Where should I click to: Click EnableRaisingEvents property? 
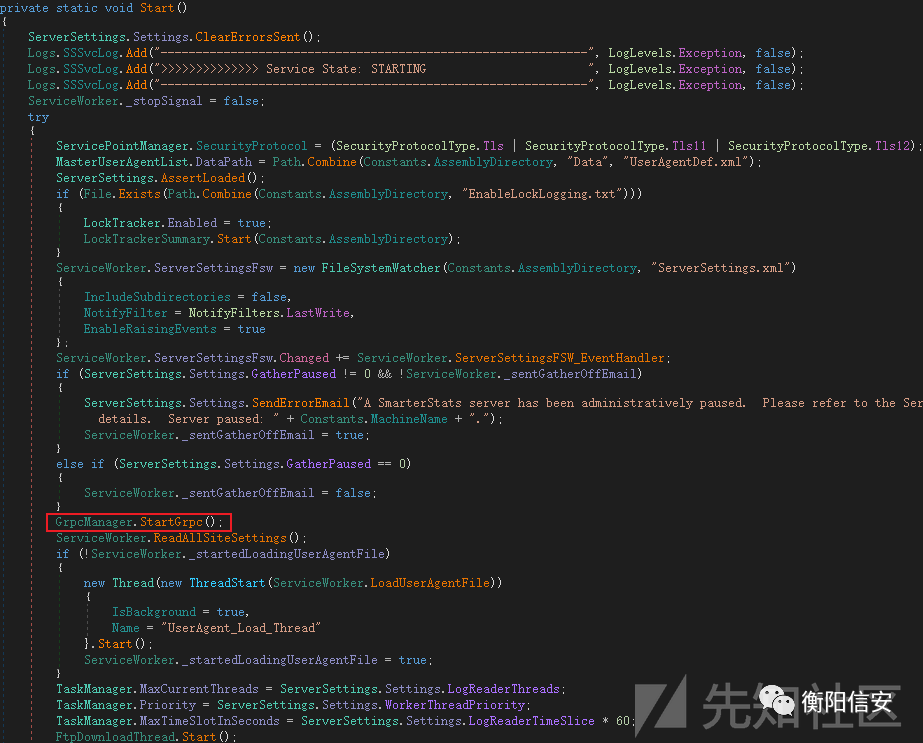[150, 329]
